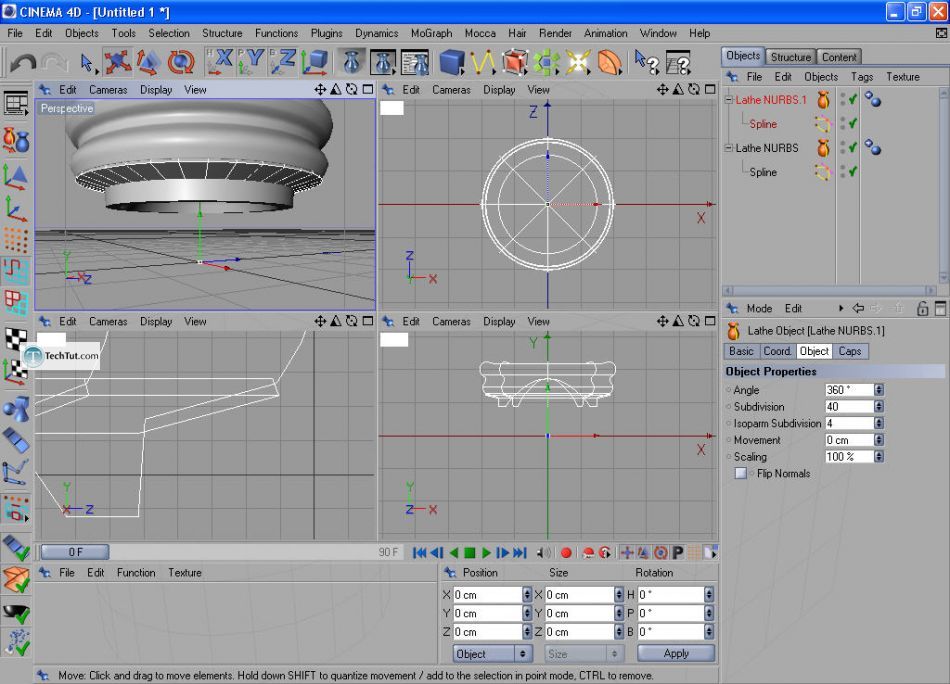
Task: Open the File menu in menu bar
Action: [15, 33]
